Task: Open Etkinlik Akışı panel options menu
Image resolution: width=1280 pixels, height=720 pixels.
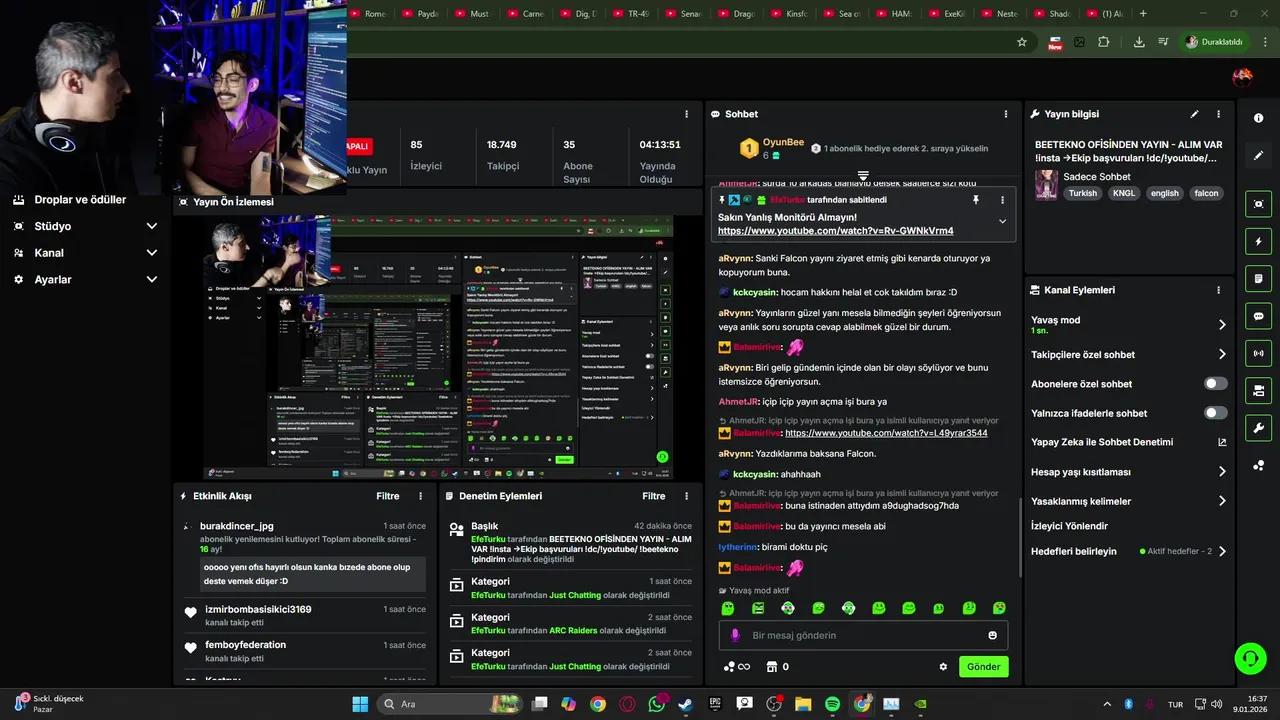Action: (x=421, y=496)
